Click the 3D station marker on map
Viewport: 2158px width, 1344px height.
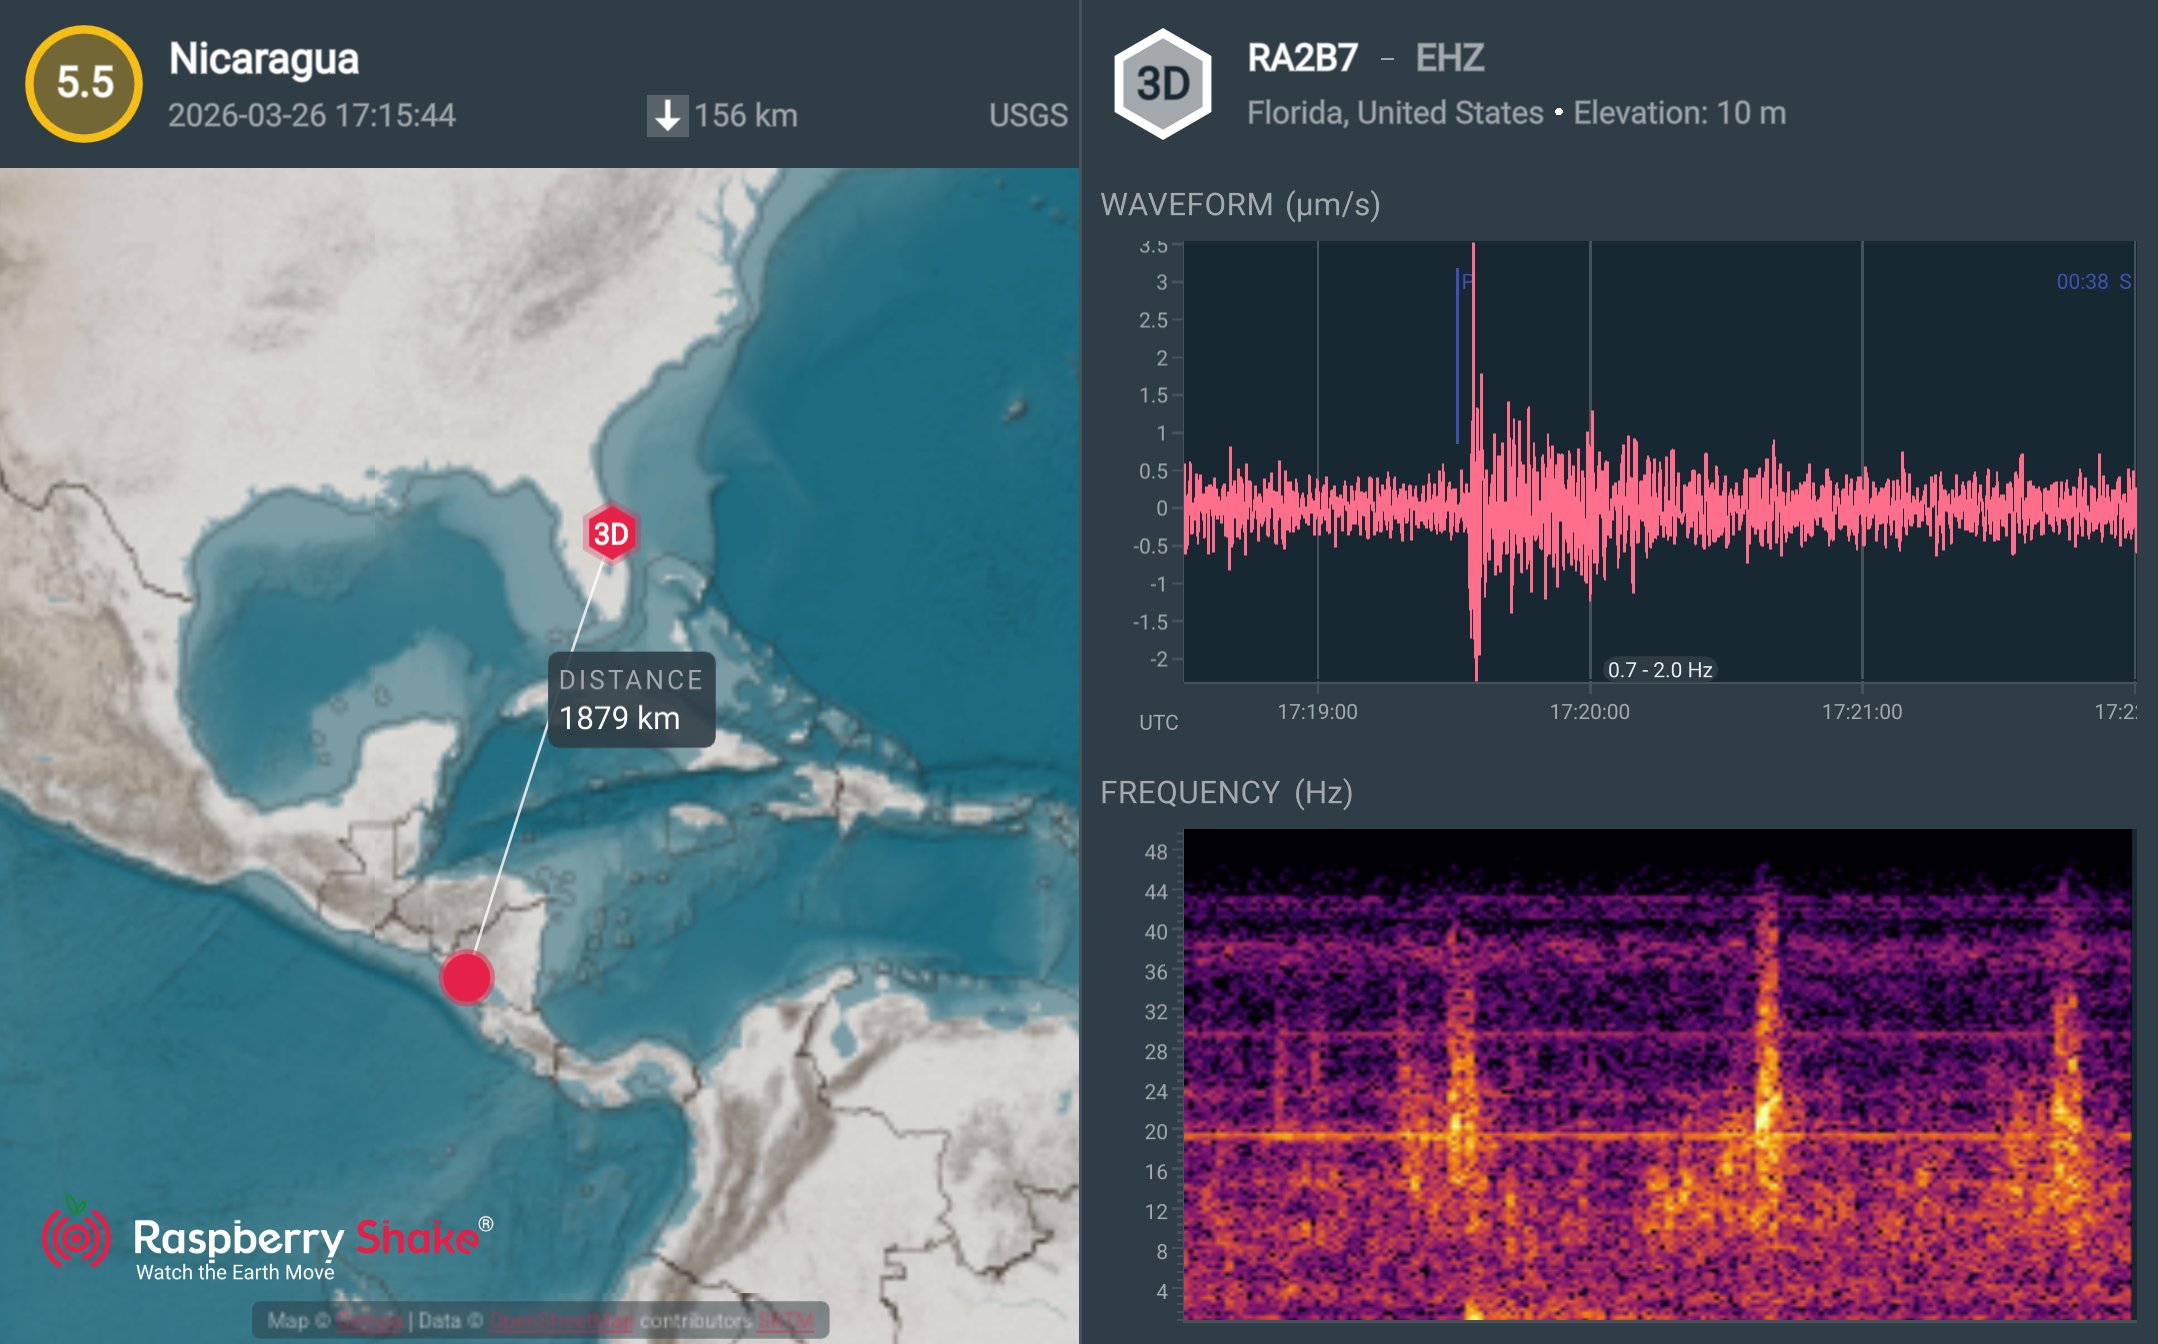coord(610,533)
